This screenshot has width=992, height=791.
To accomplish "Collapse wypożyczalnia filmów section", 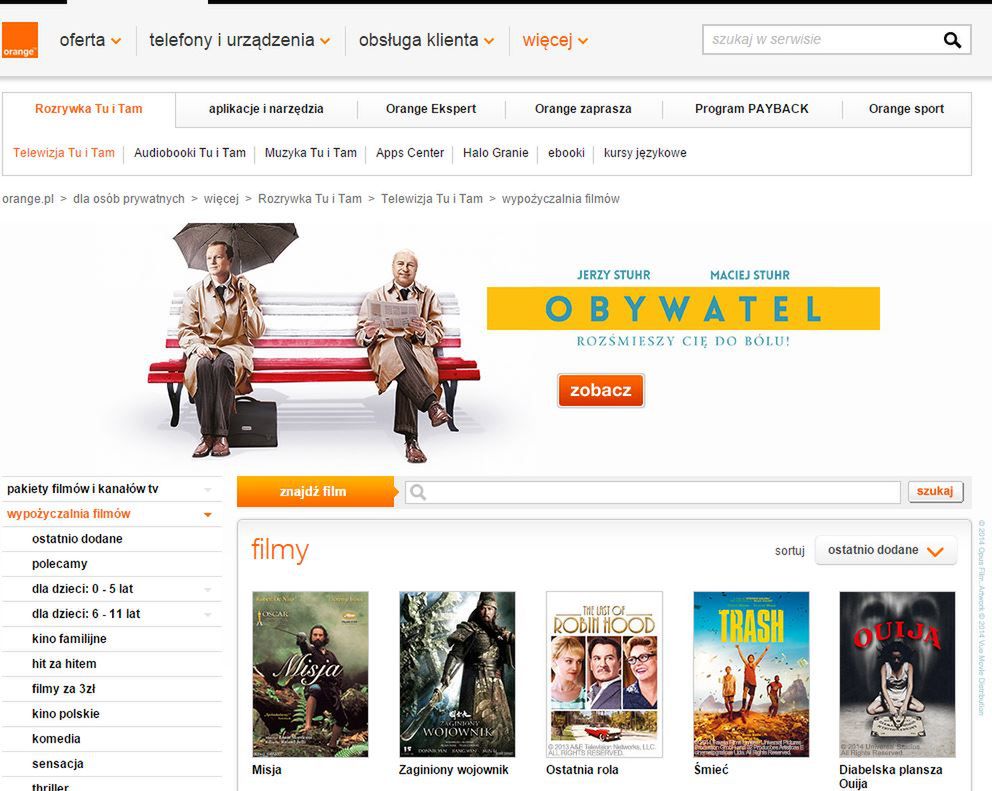I will click(x=111, y=514).
